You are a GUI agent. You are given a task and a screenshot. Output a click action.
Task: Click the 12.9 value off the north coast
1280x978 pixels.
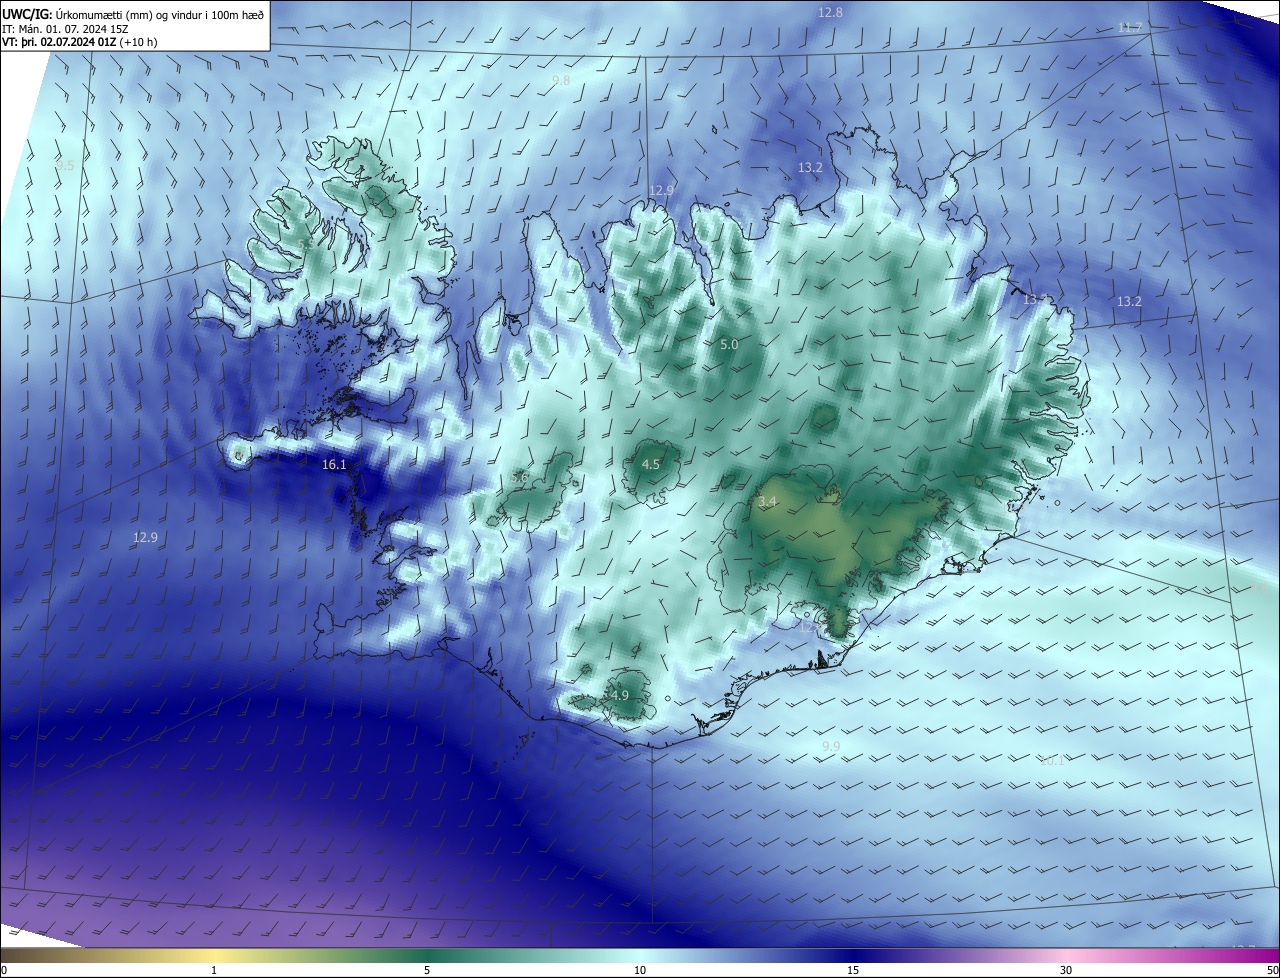pyautogui.click(x=662, y=190)
